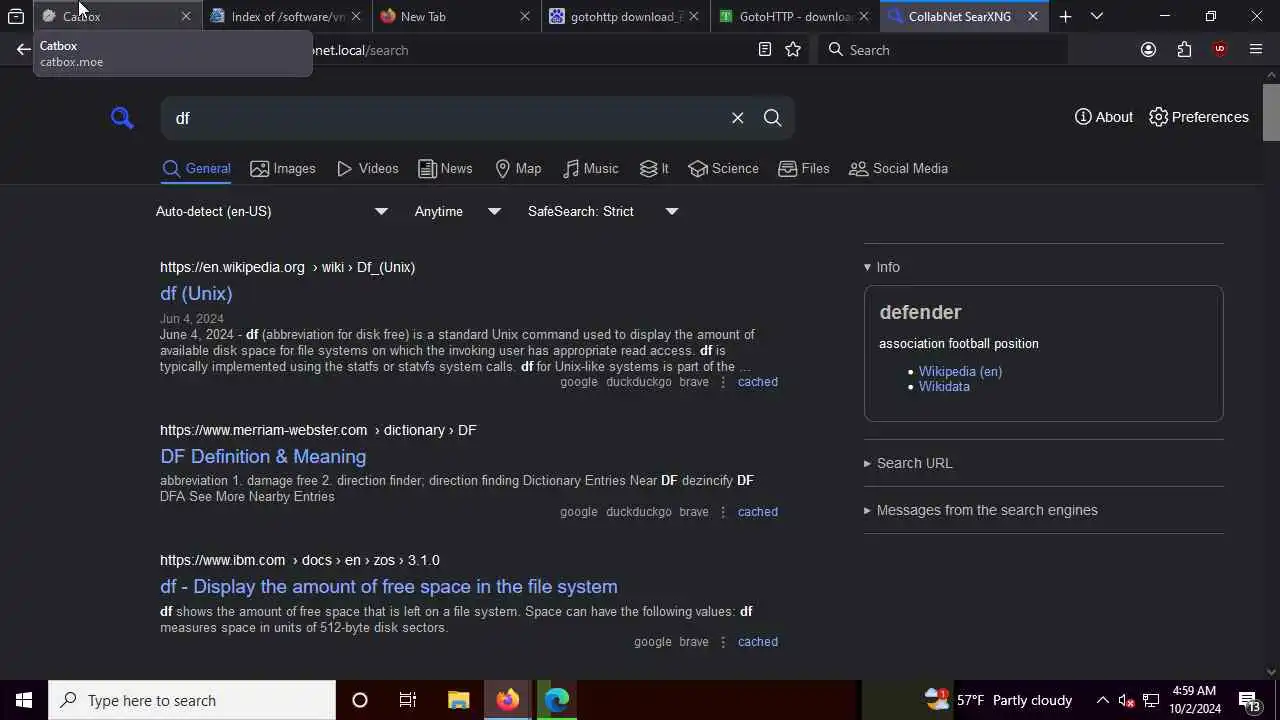Bookmark this page with the star icon
Screen dimensions: 1280x720
(793, 49)
